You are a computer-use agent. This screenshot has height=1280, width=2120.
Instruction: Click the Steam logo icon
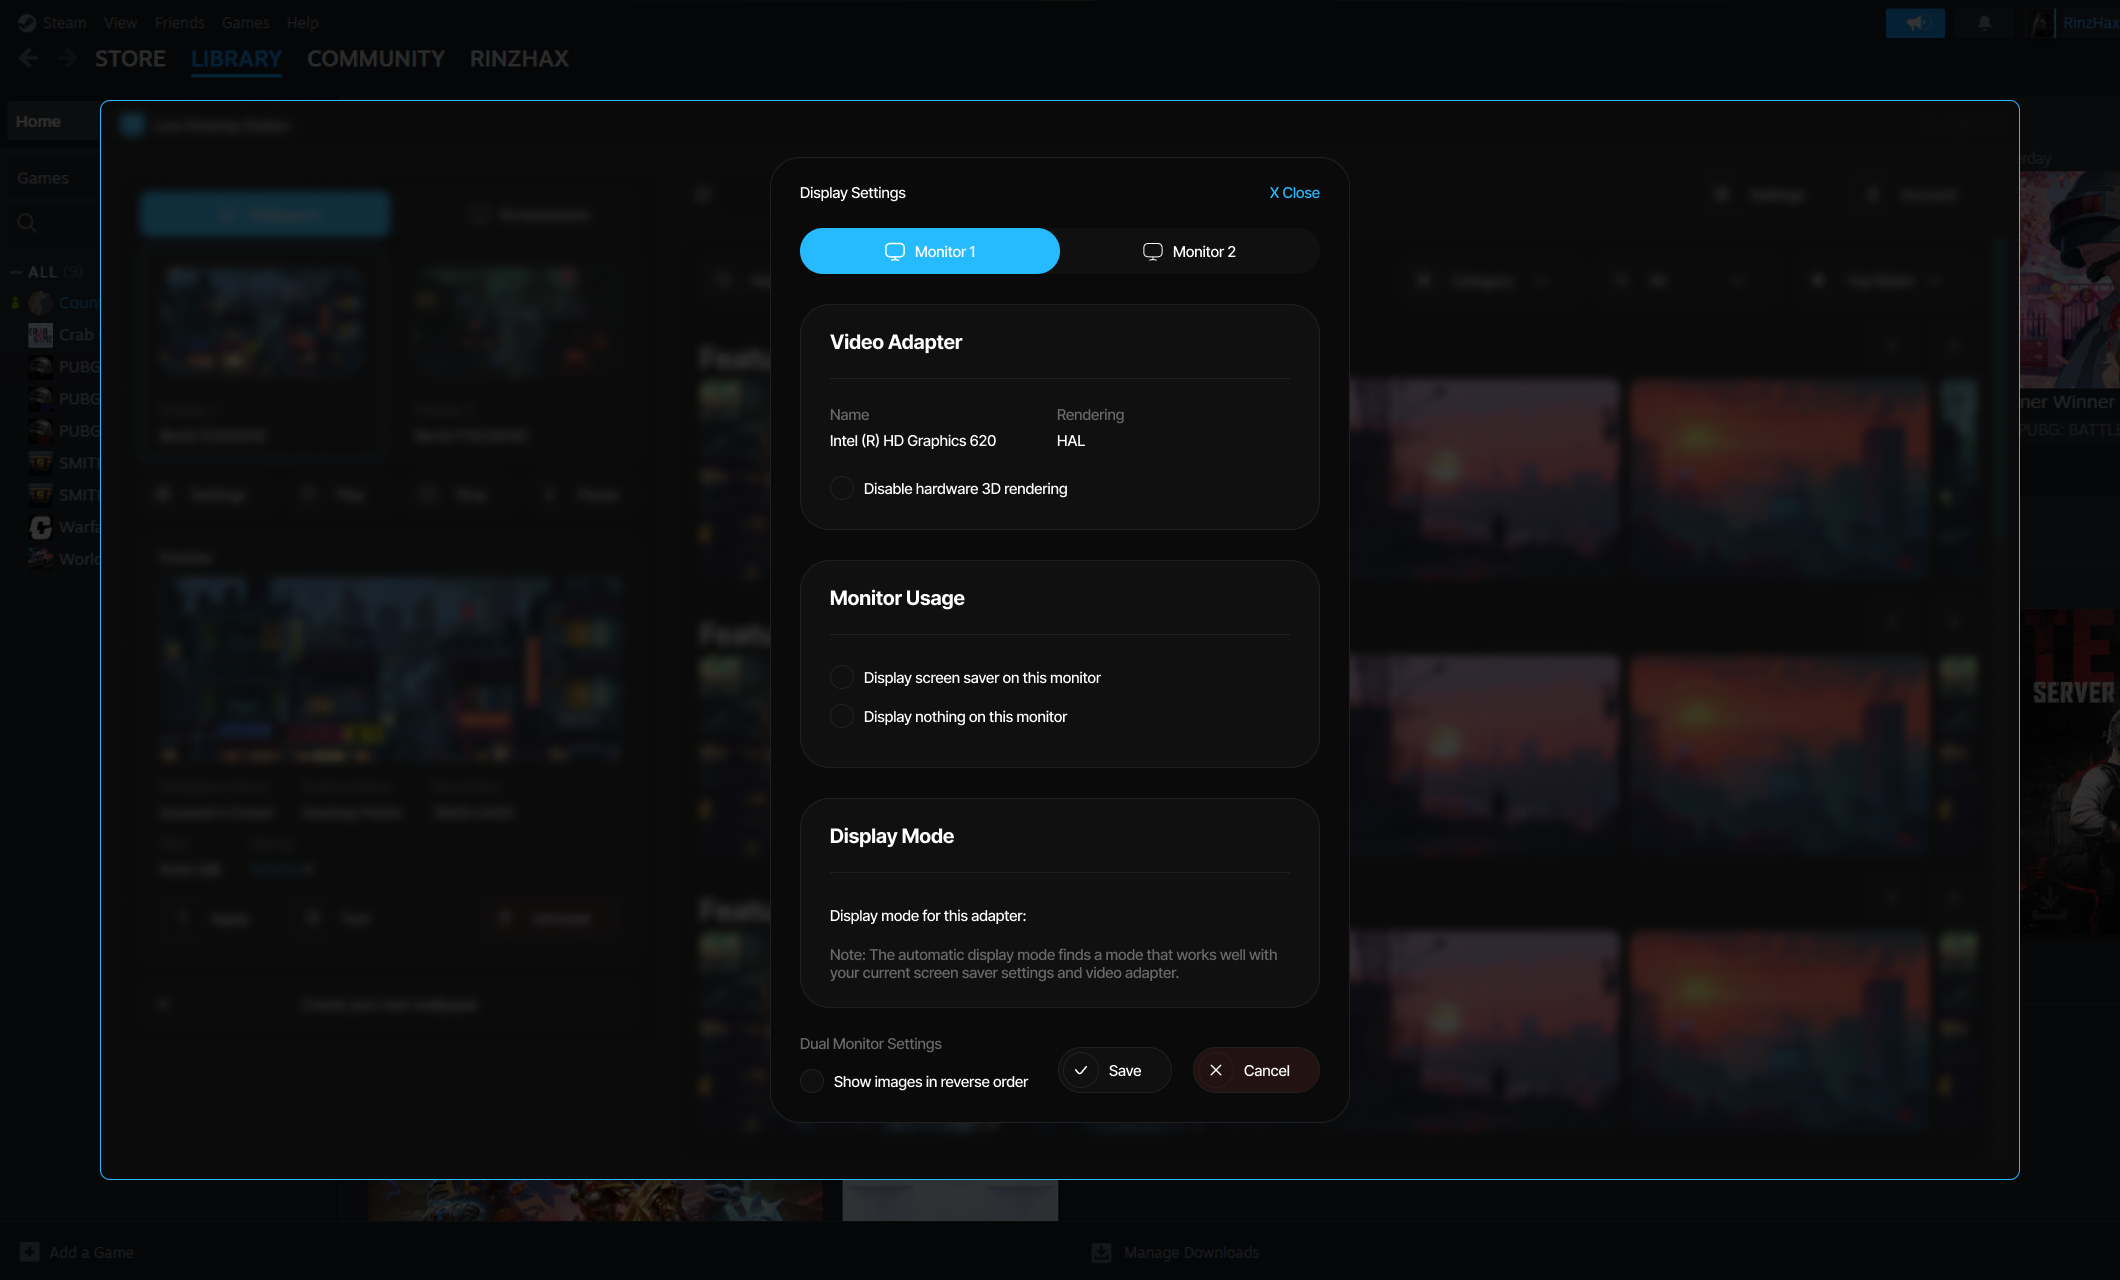(26, 22)
